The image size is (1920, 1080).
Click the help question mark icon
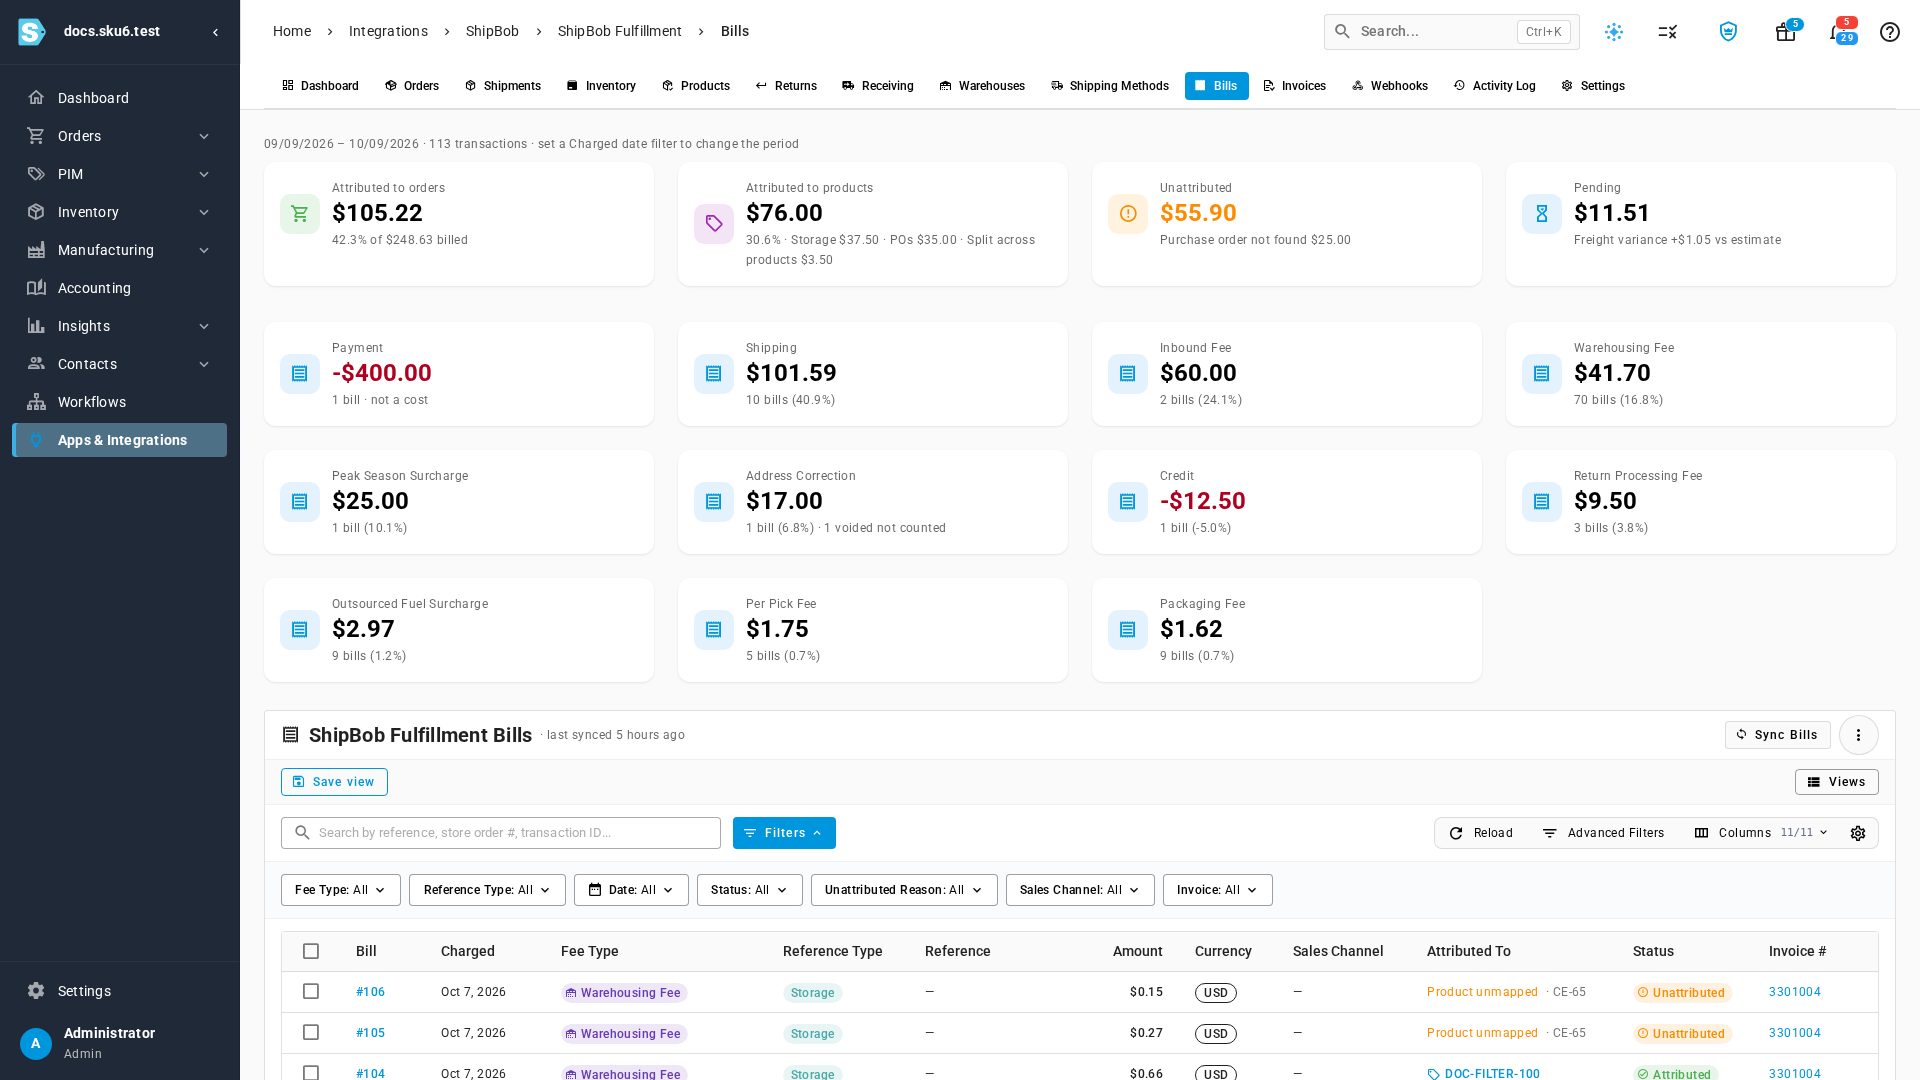(x=1889, y=32)
